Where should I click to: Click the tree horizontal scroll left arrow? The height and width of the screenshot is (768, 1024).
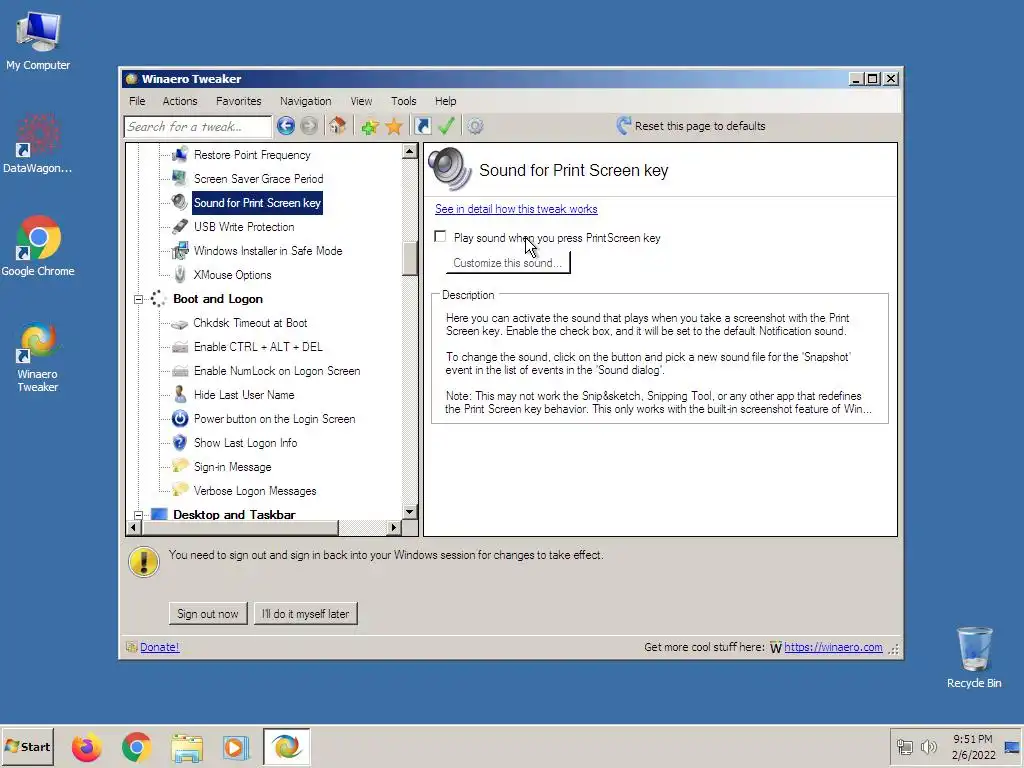134,527
